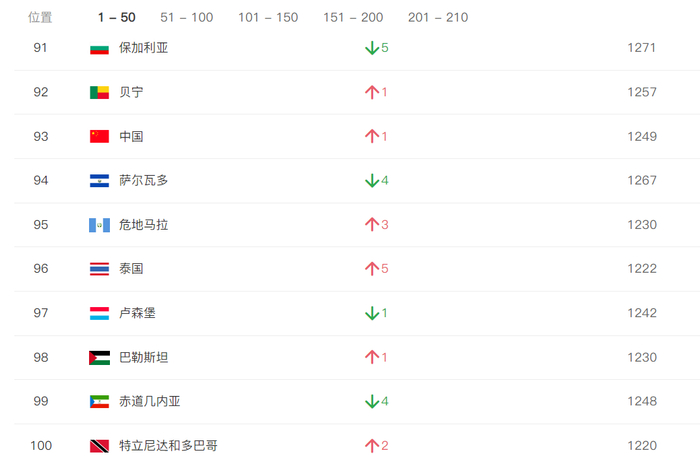Screen dimensions: 700x466
Task: Click the Benin flag icon
Action: click(99, 92)
